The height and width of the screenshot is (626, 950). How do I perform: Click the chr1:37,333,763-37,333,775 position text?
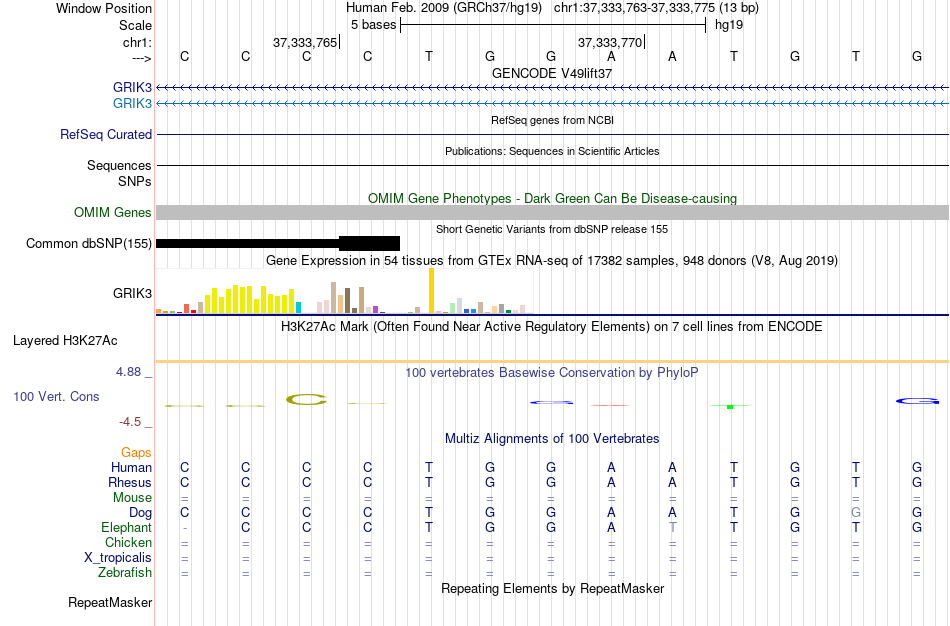click(x=656, y=8)
